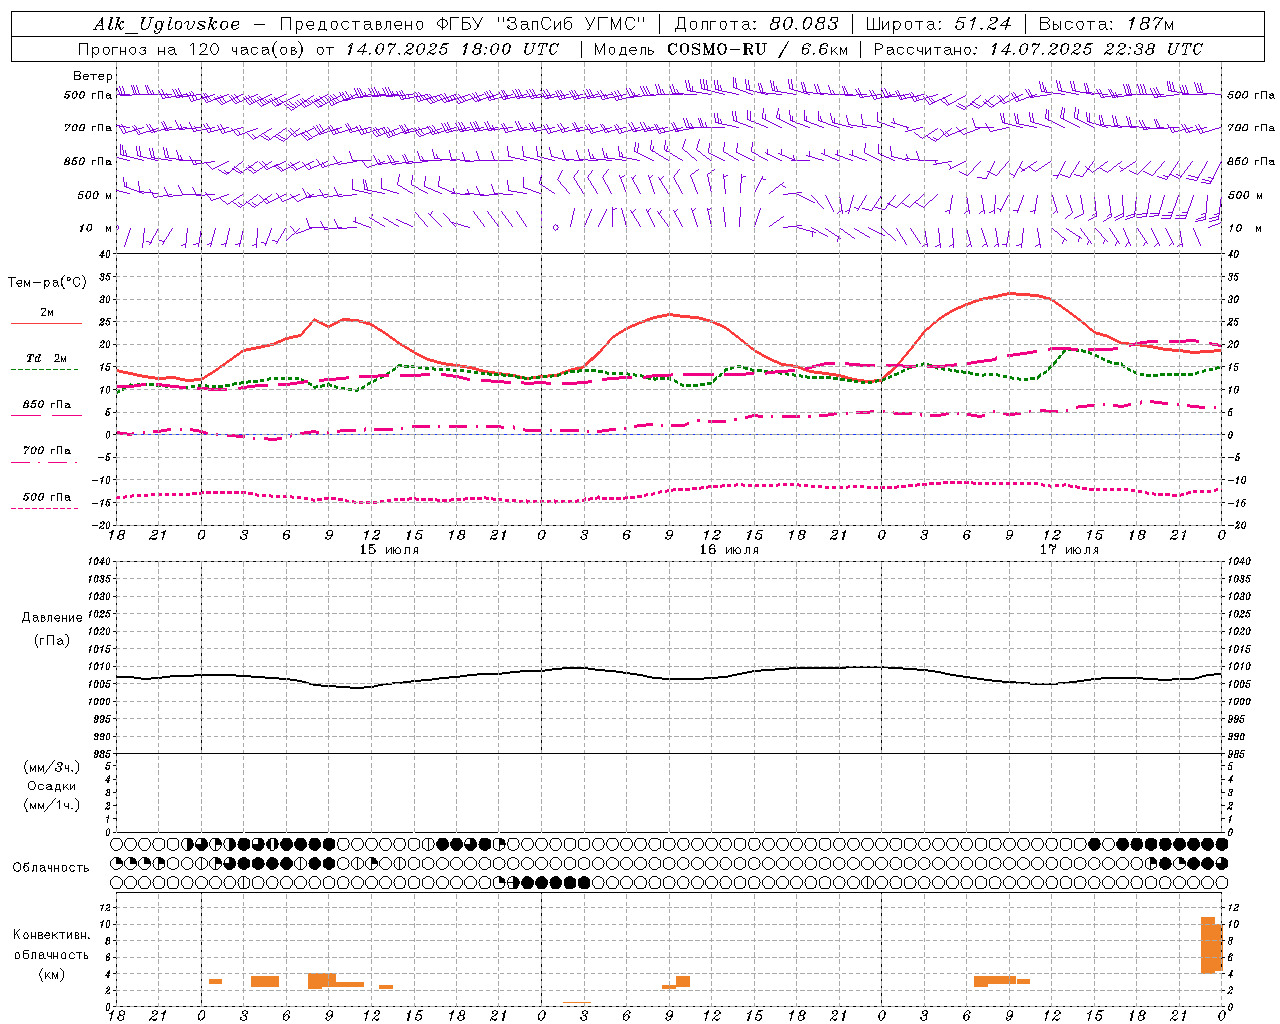Image resolution: width=1280 pixels, height=1024 pixels.
Task: Click the tallest orange convective bar at chart end
Action: point(1208,945)
